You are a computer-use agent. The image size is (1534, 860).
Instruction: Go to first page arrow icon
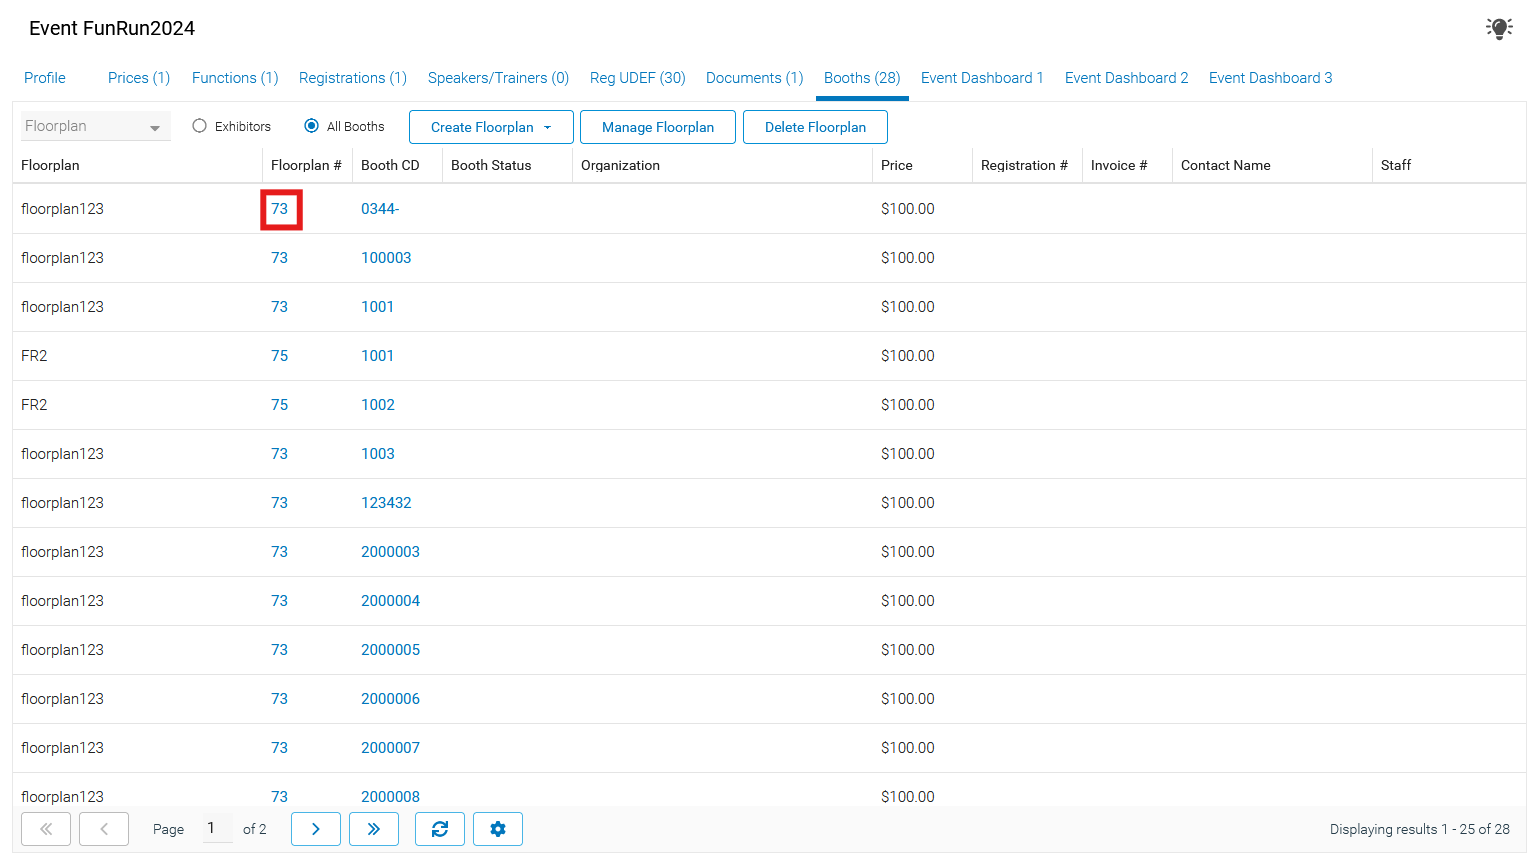click(46, 829)
